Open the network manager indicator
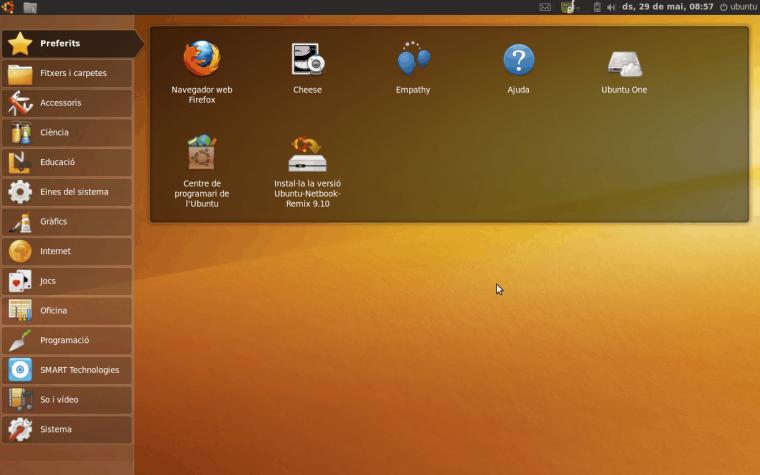Screen dimensions: 760x475 tap(569, 7)
